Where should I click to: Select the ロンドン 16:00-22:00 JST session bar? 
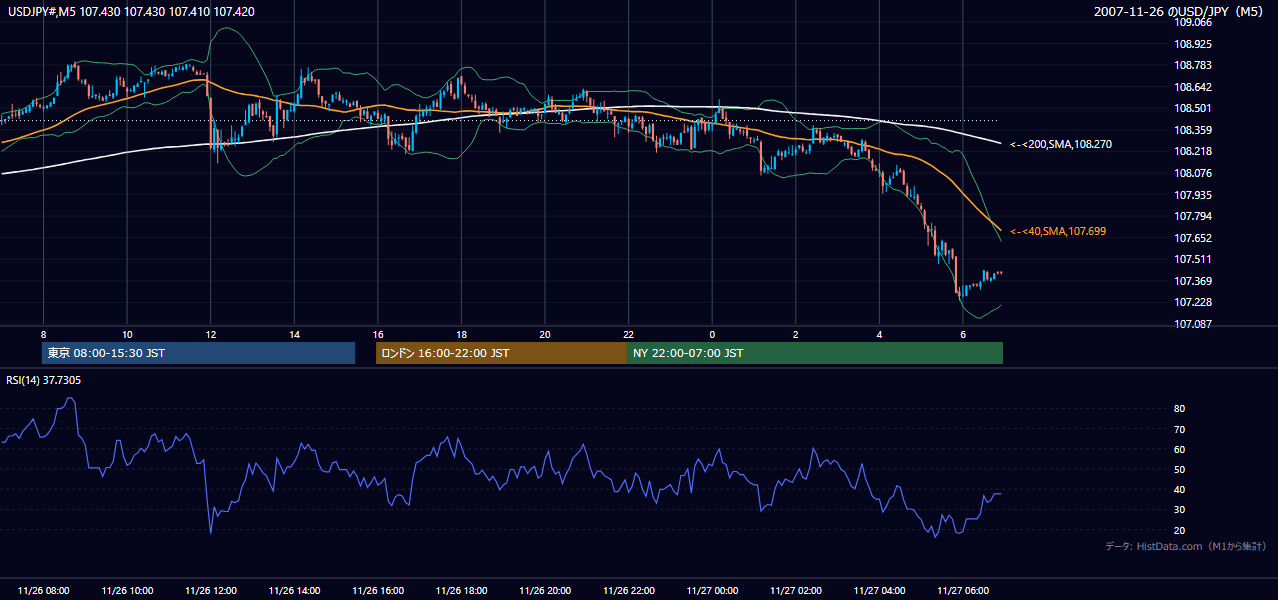[x=501, y=353]
